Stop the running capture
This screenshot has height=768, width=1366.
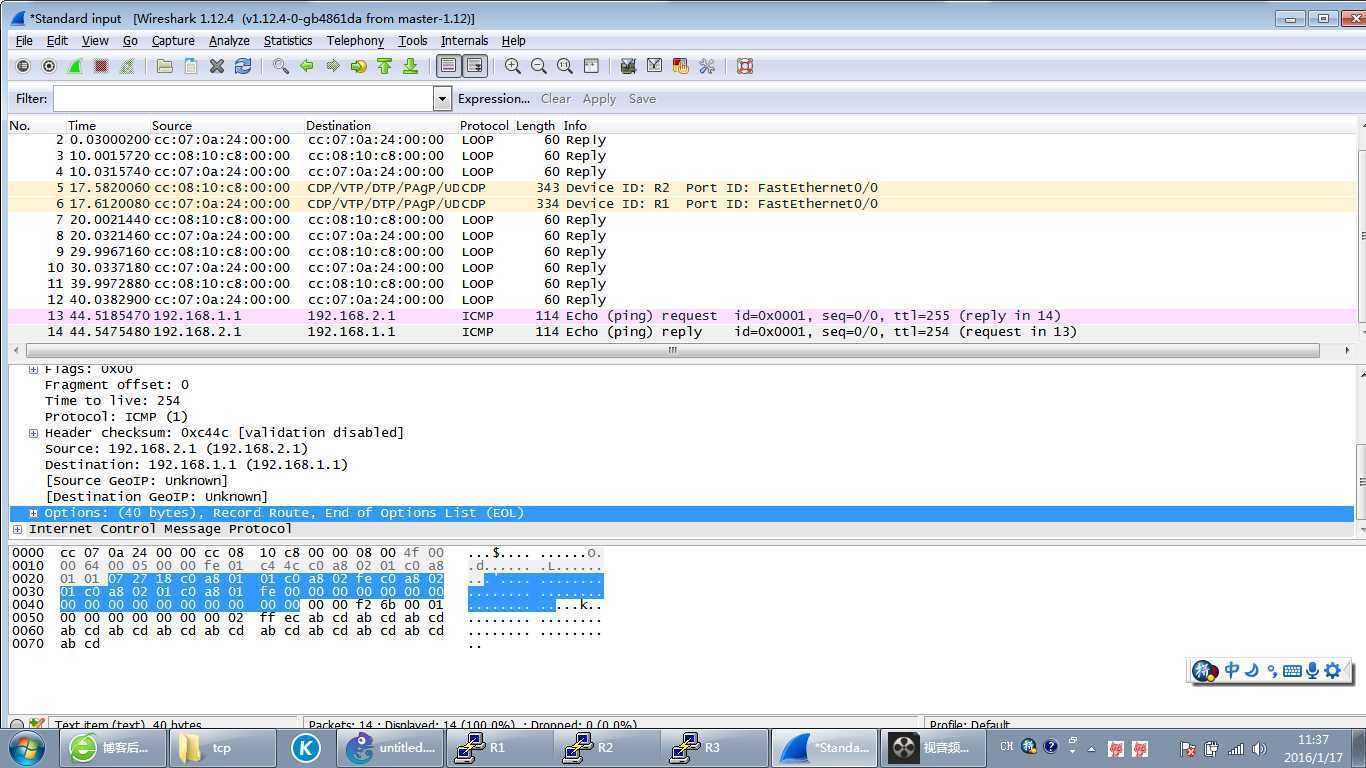[x=101, y=66]
